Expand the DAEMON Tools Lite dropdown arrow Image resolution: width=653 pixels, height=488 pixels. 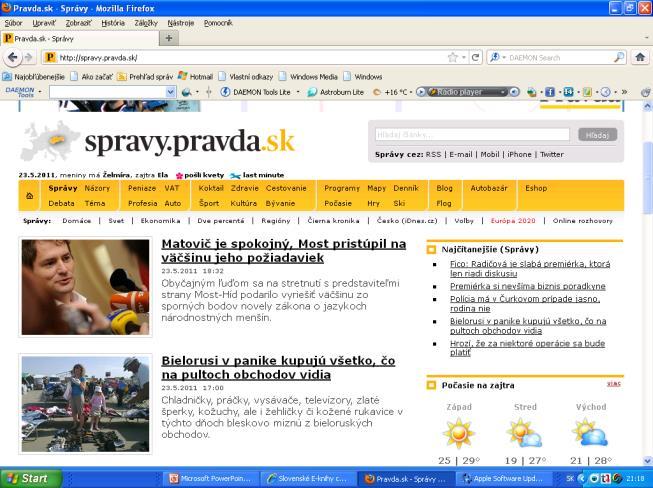coord(298,92)
